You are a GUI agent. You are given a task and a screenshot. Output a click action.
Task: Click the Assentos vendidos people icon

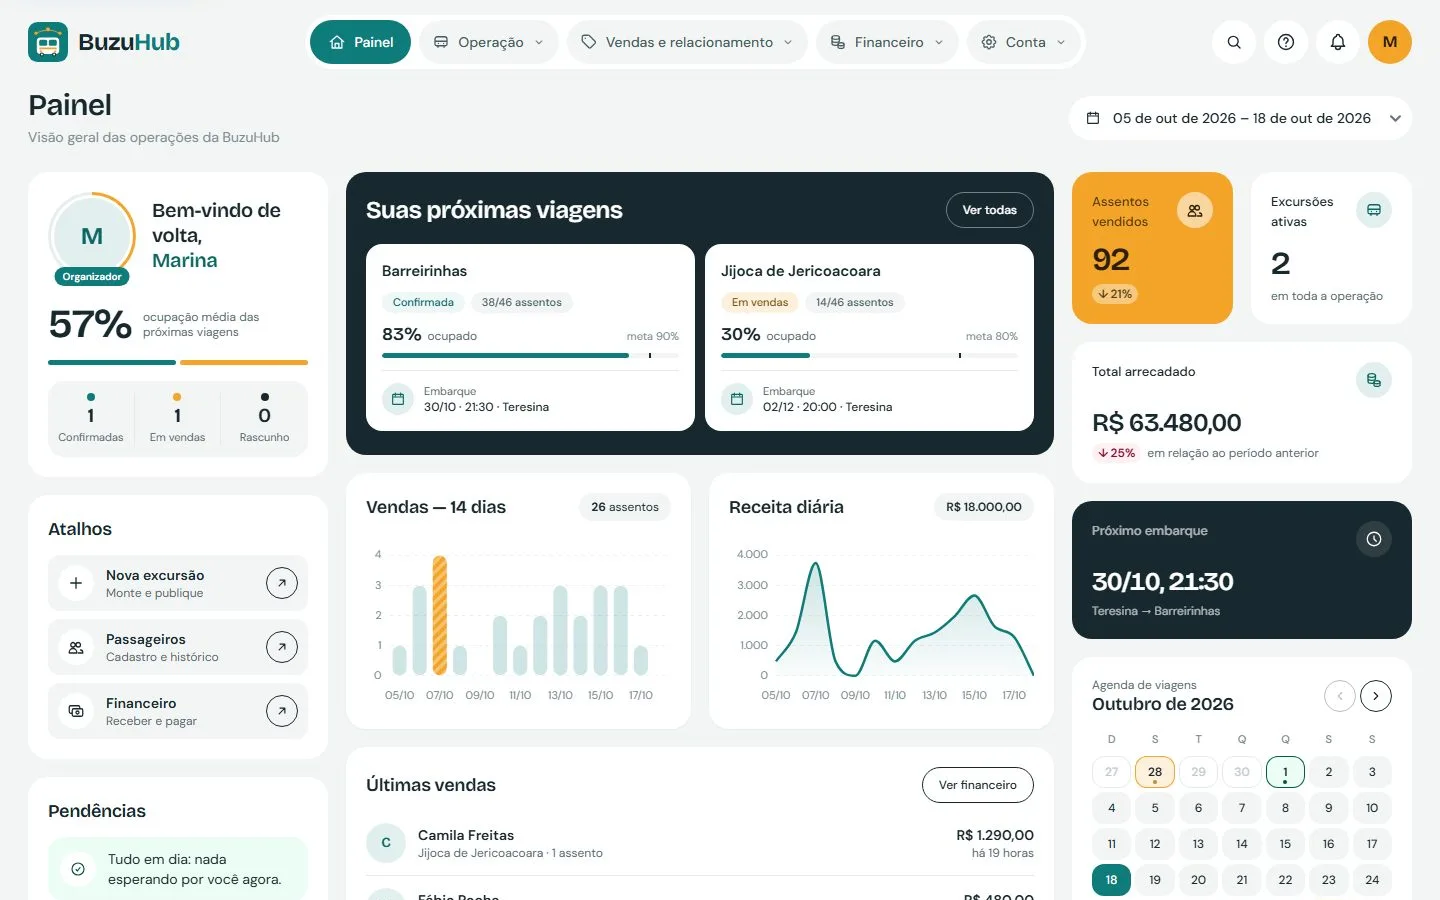(1195, 210)
